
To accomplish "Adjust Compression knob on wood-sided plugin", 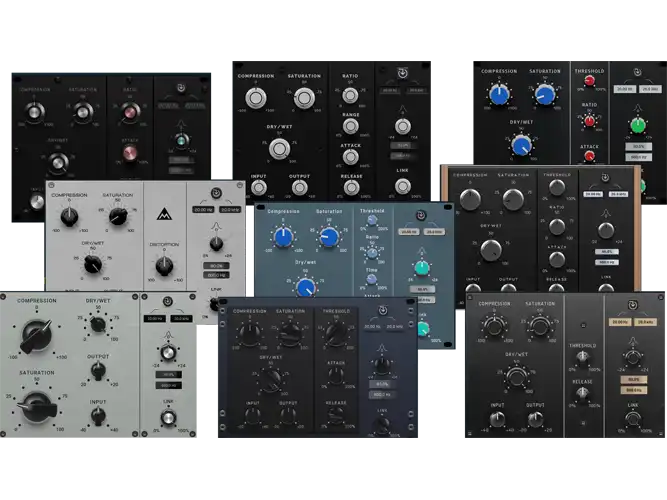I will (470, 200).
